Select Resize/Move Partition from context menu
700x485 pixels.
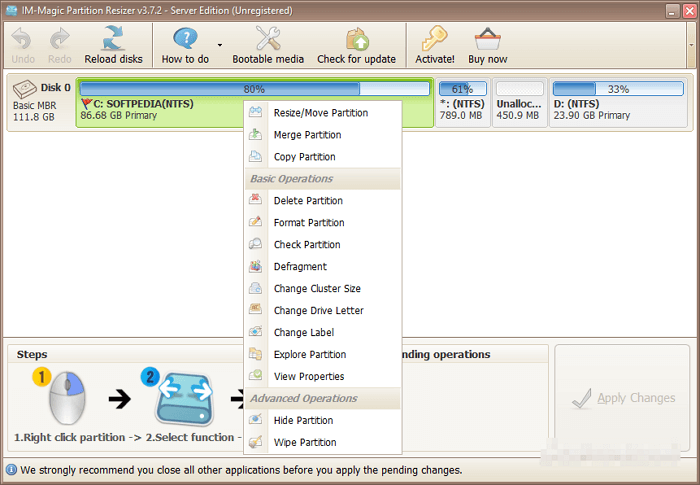[x=320, y=113]
